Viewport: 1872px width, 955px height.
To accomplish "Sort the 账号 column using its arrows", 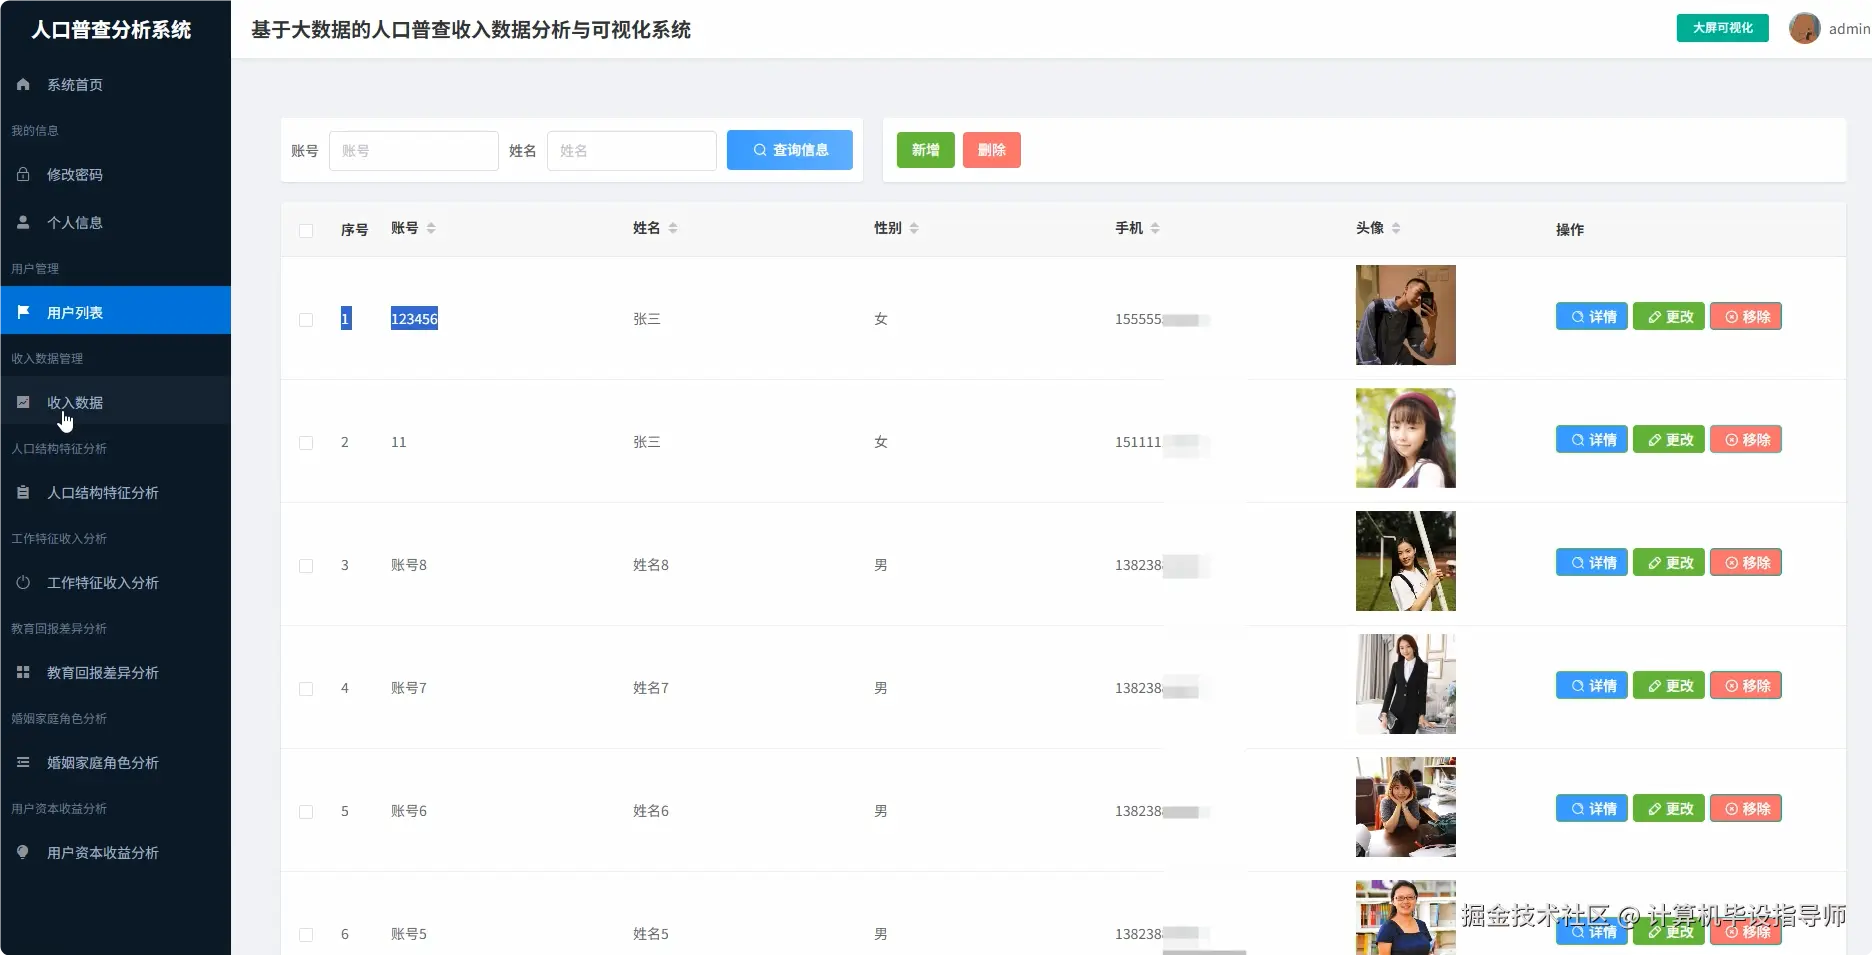I will point(431,228).
